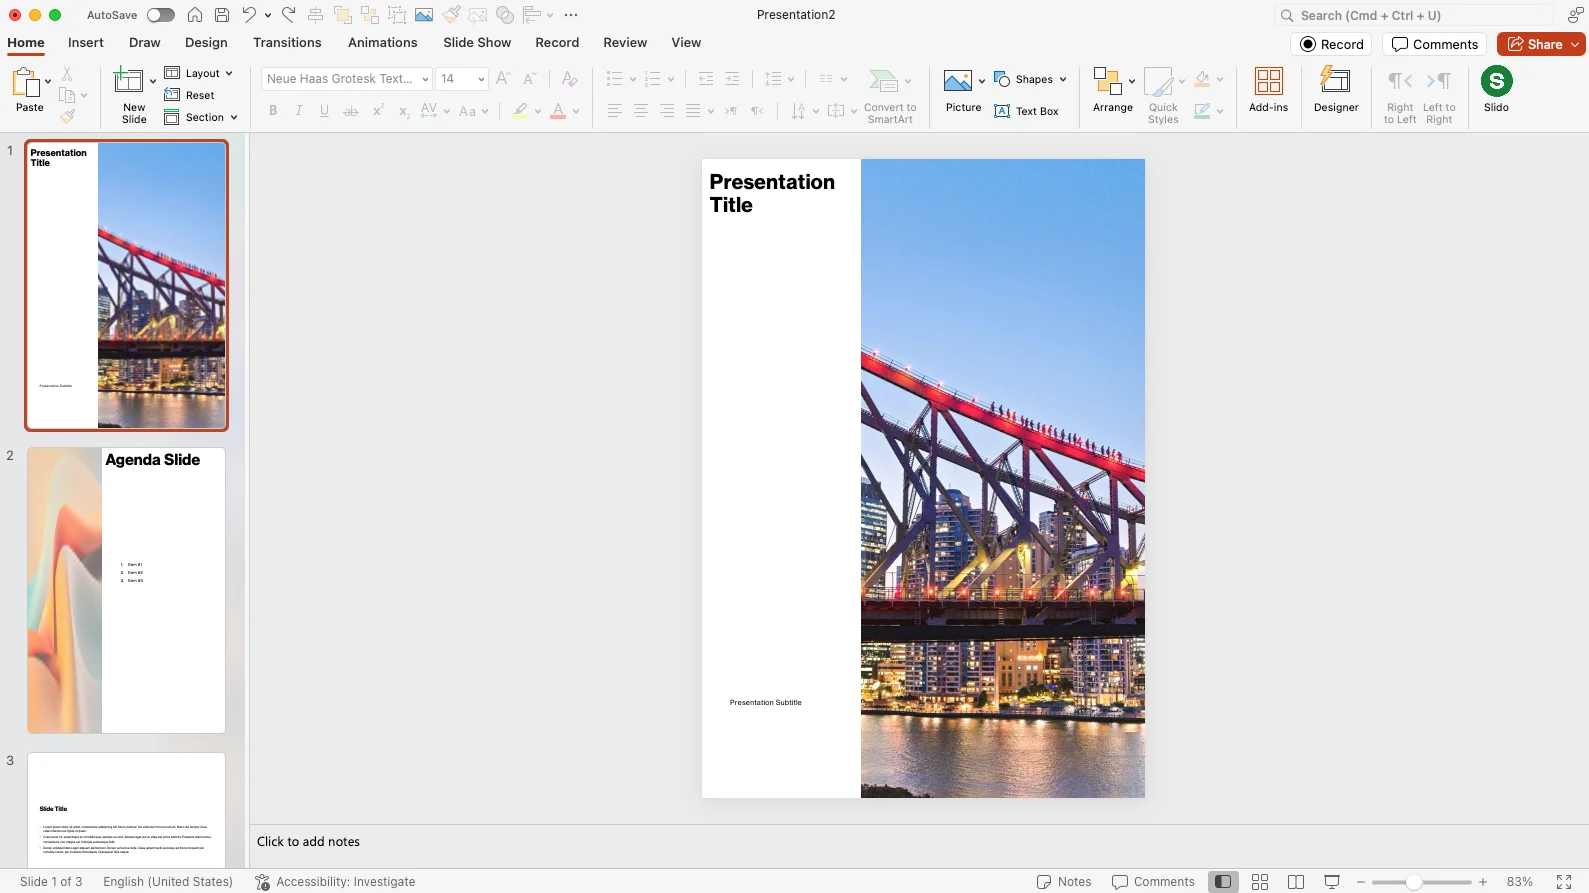1589x893 pixels.
Task: Insert a Text Box
Action: (1027, 111)
